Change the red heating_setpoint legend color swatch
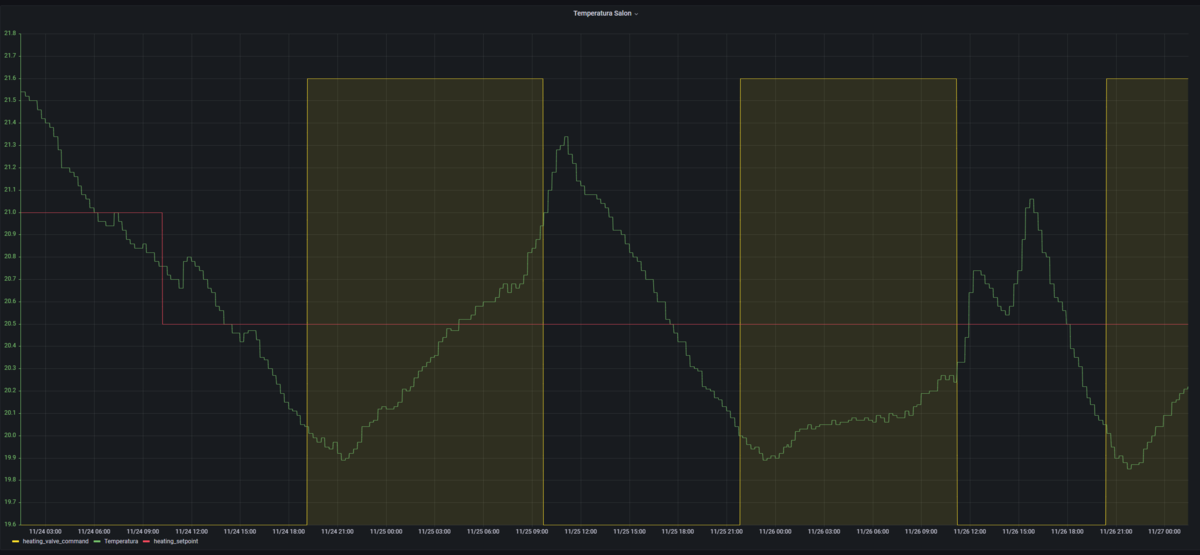Viewport: 1200px width, 555px height. coord(148,541)
